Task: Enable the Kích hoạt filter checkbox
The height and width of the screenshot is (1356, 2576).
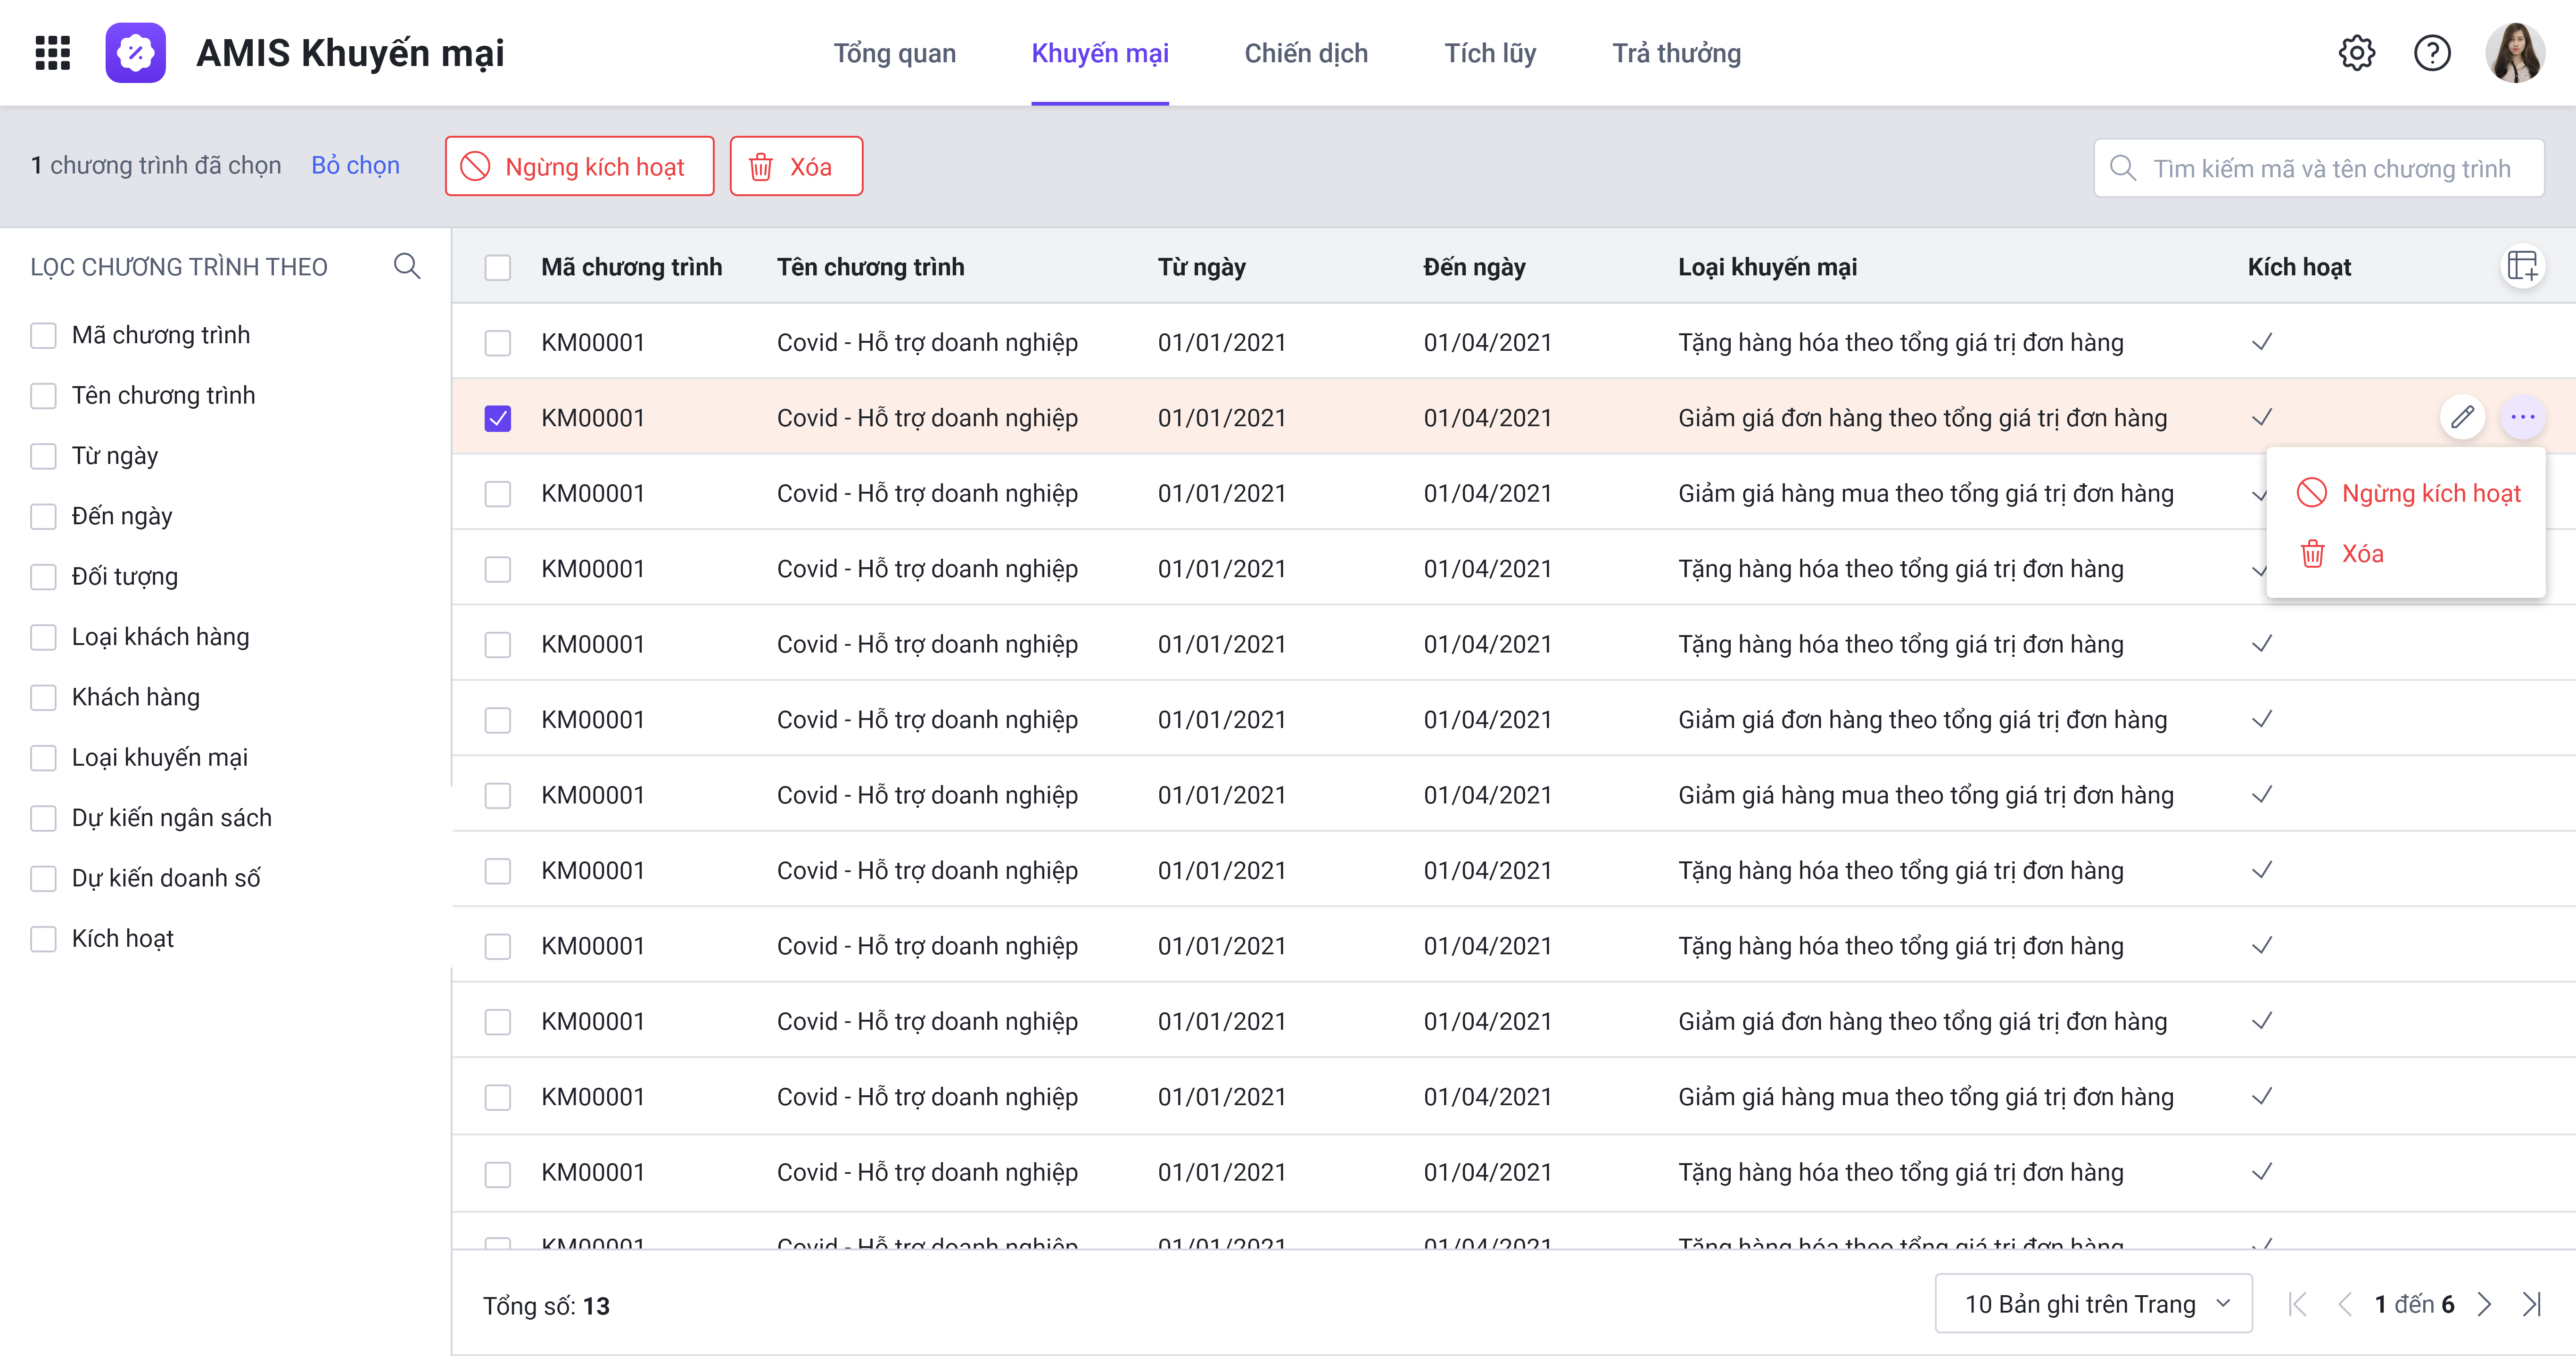Action: [x=43, y=939]
